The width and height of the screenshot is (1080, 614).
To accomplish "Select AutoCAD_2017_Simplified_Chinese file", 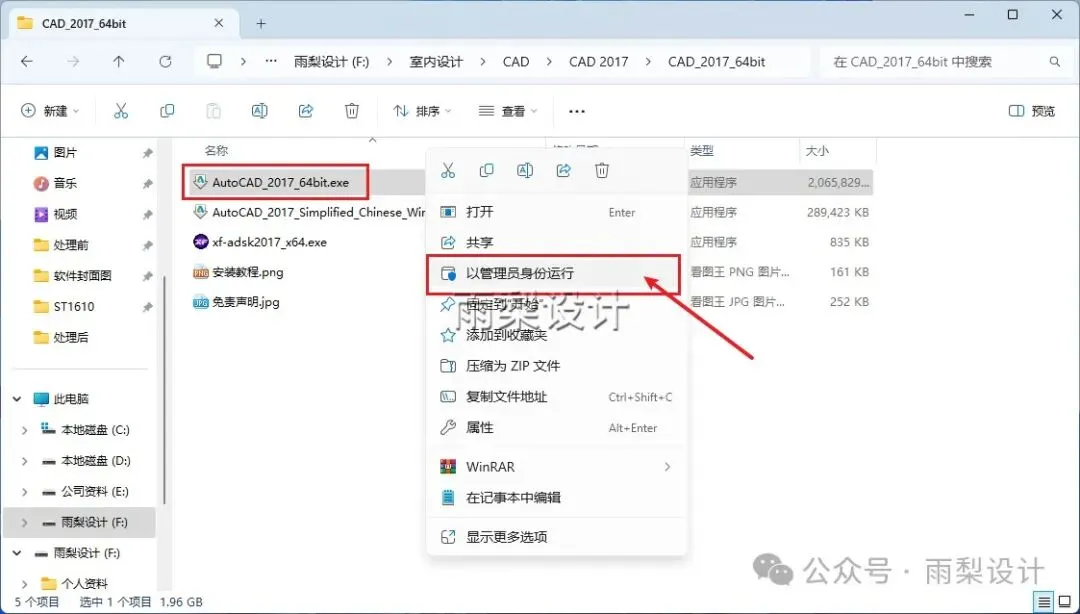I will coord(318,212).
